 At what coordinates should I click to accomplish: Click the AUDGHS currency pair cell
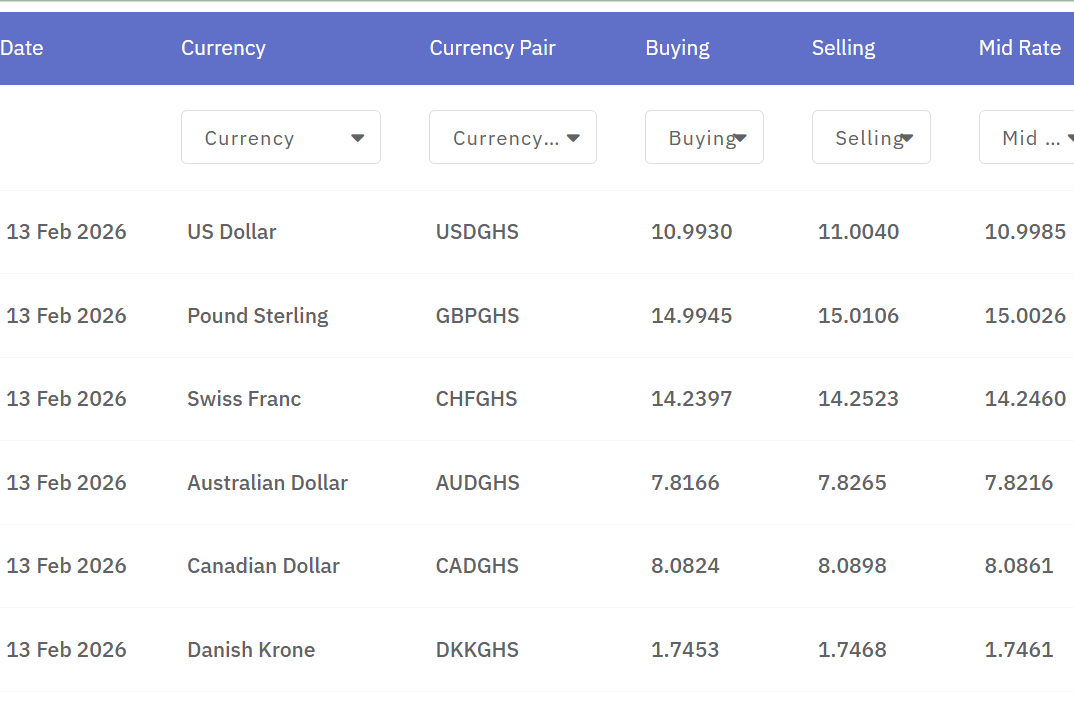pos(477,483)
